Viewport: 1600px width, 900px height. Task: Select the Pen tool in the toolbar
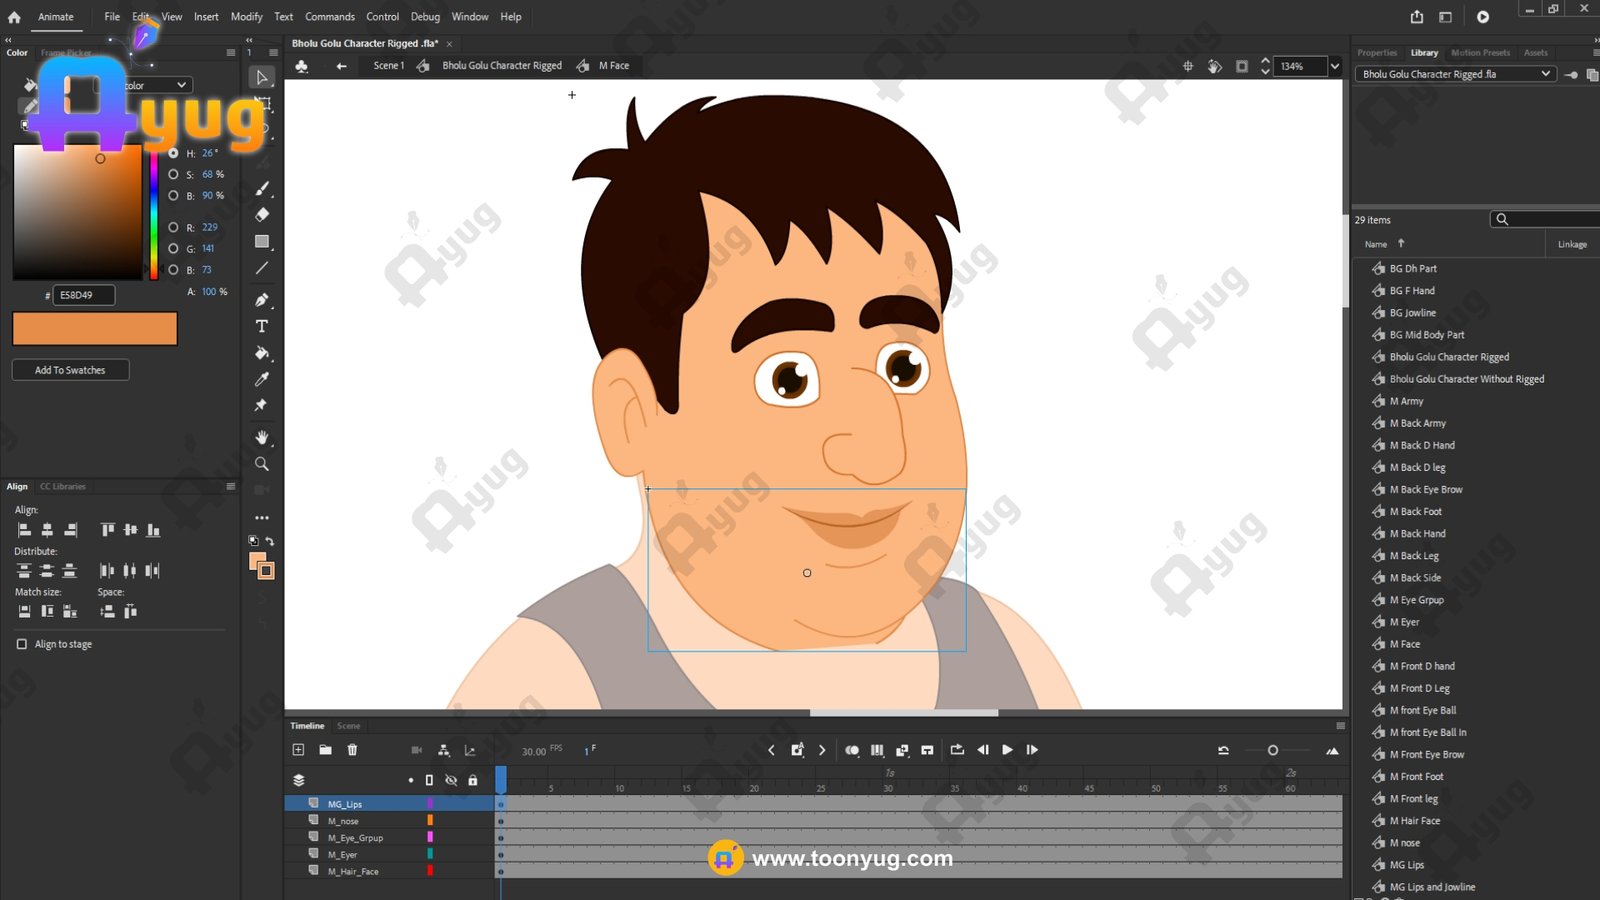click(x=262, y=299)
